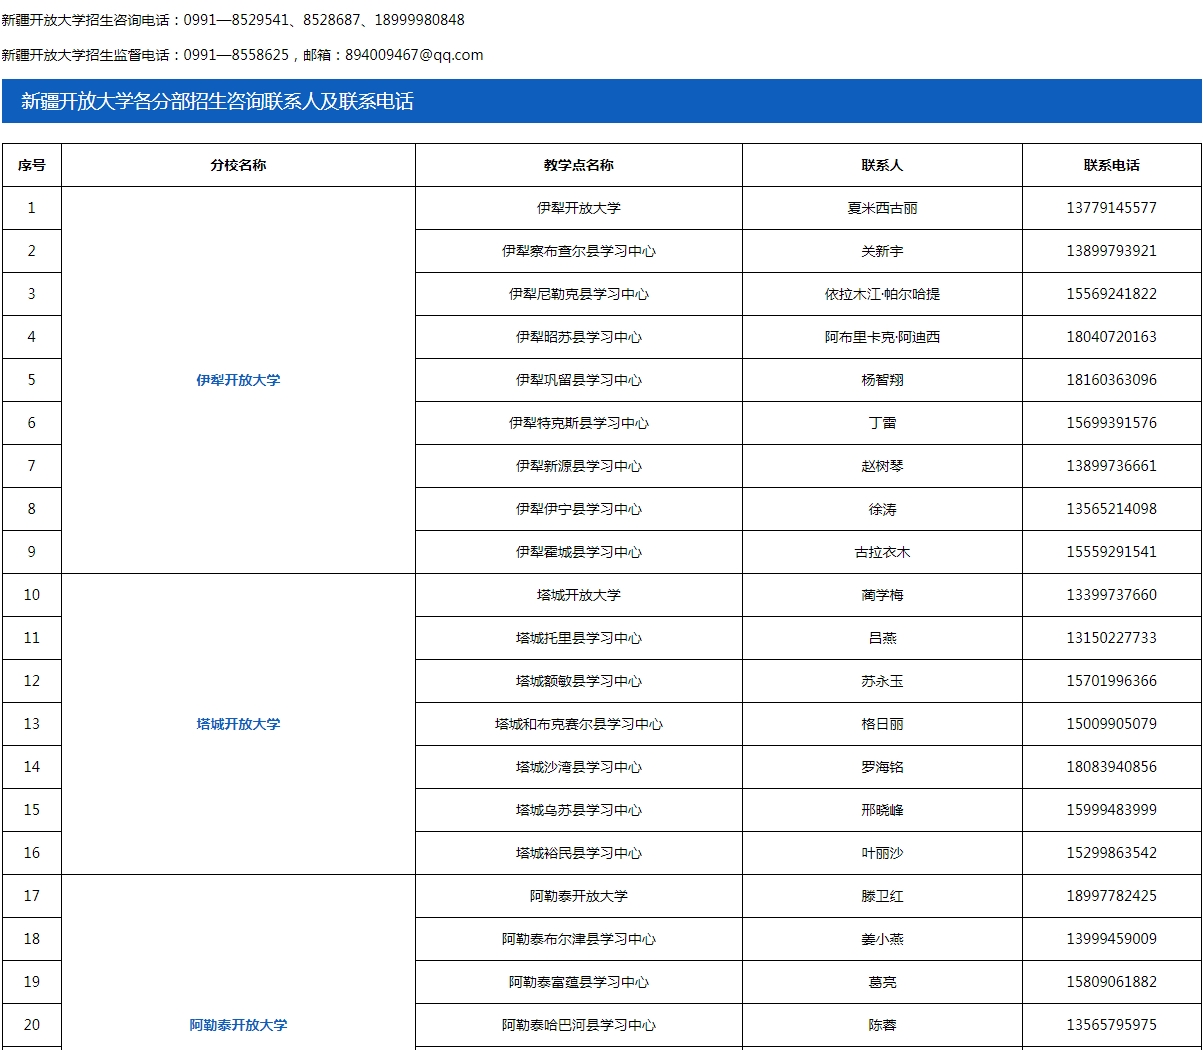Select the 阿勒泰富蕴县学习中心 cell
This screenshot has width=1204, height=1050.
pyautogui.click(x=578, y=982)
